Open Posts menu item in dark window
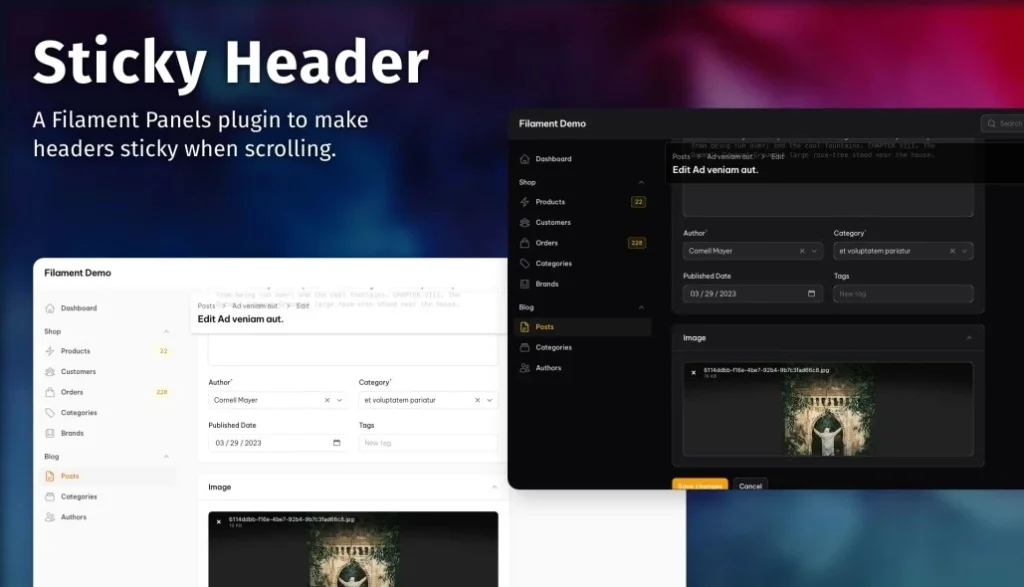 (583, 326)
